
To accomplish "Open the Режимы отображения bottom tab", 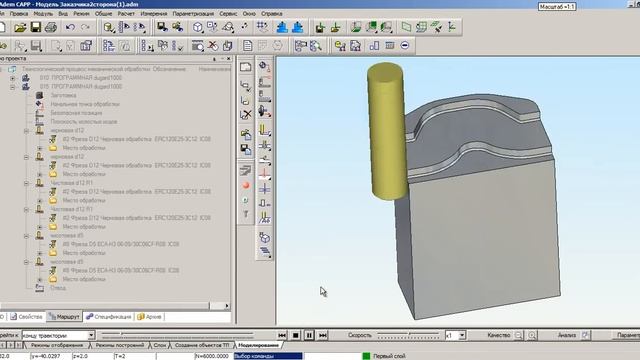I will (57, 345).
